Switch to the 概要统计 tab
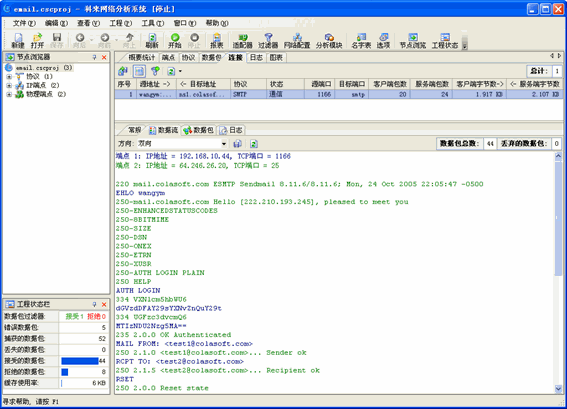 [x=141, y=57]
